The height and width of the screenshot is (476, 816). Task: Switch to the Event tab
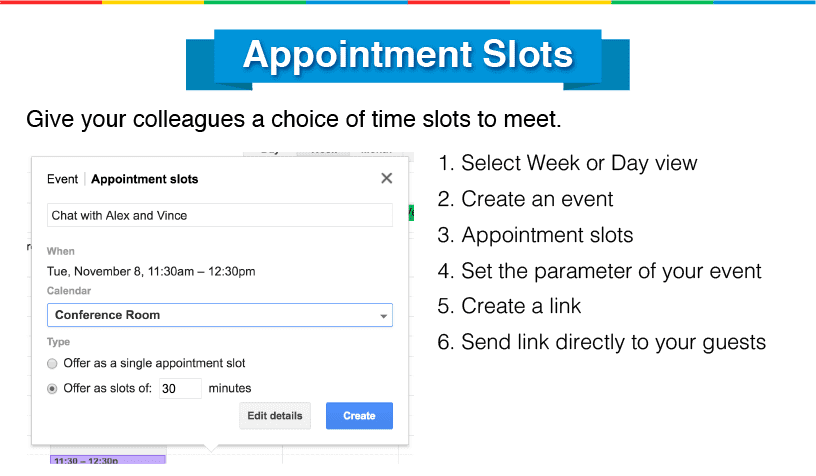pos(62,179)
